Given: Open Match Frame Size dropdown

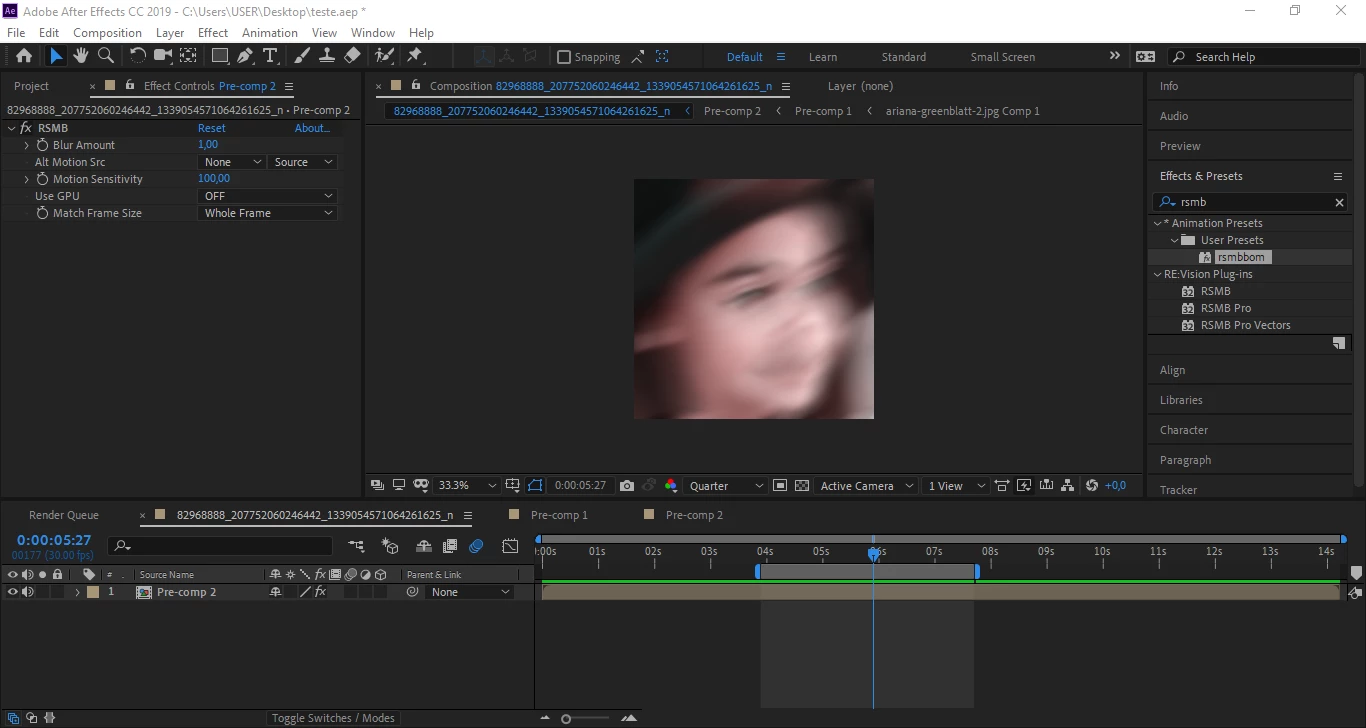Looking at the screenshot, I should pyautogui.click(x=268, y=213).
